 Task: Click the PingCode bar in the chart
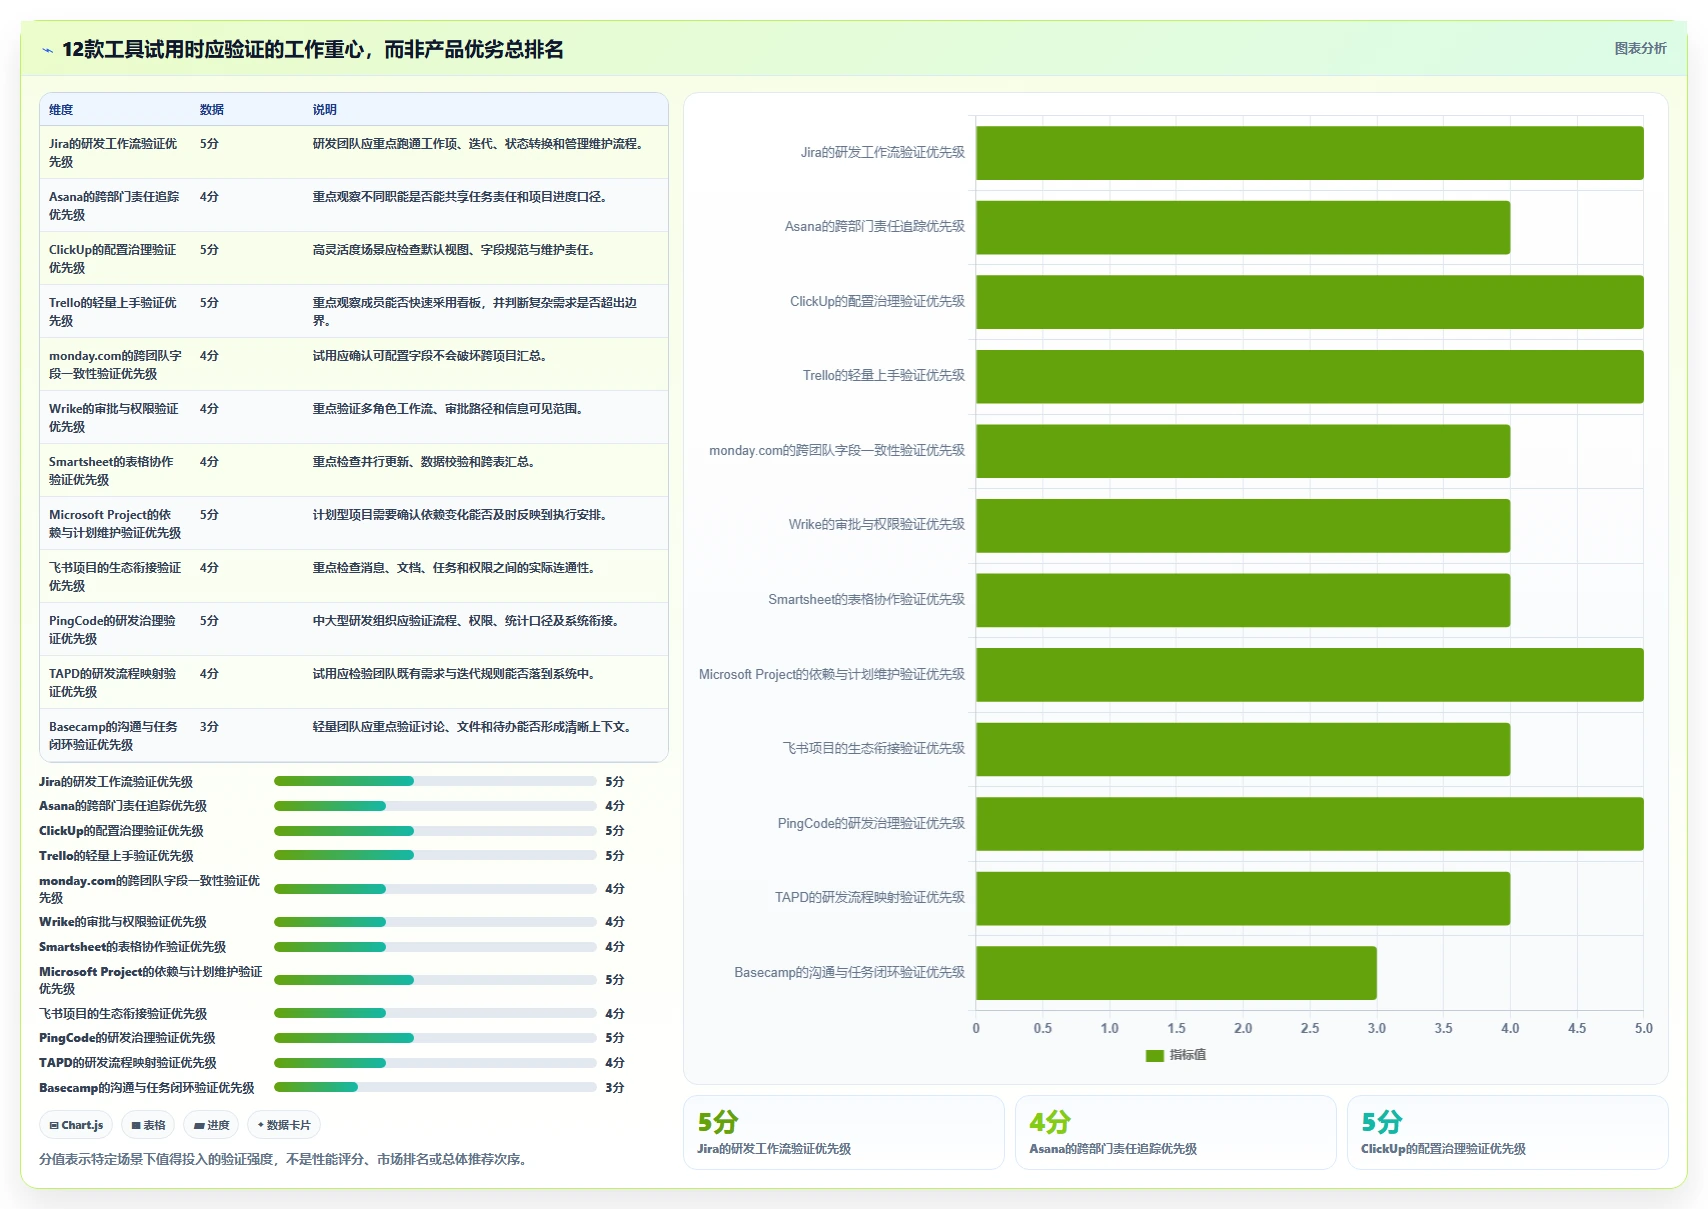click(1310, 824)
